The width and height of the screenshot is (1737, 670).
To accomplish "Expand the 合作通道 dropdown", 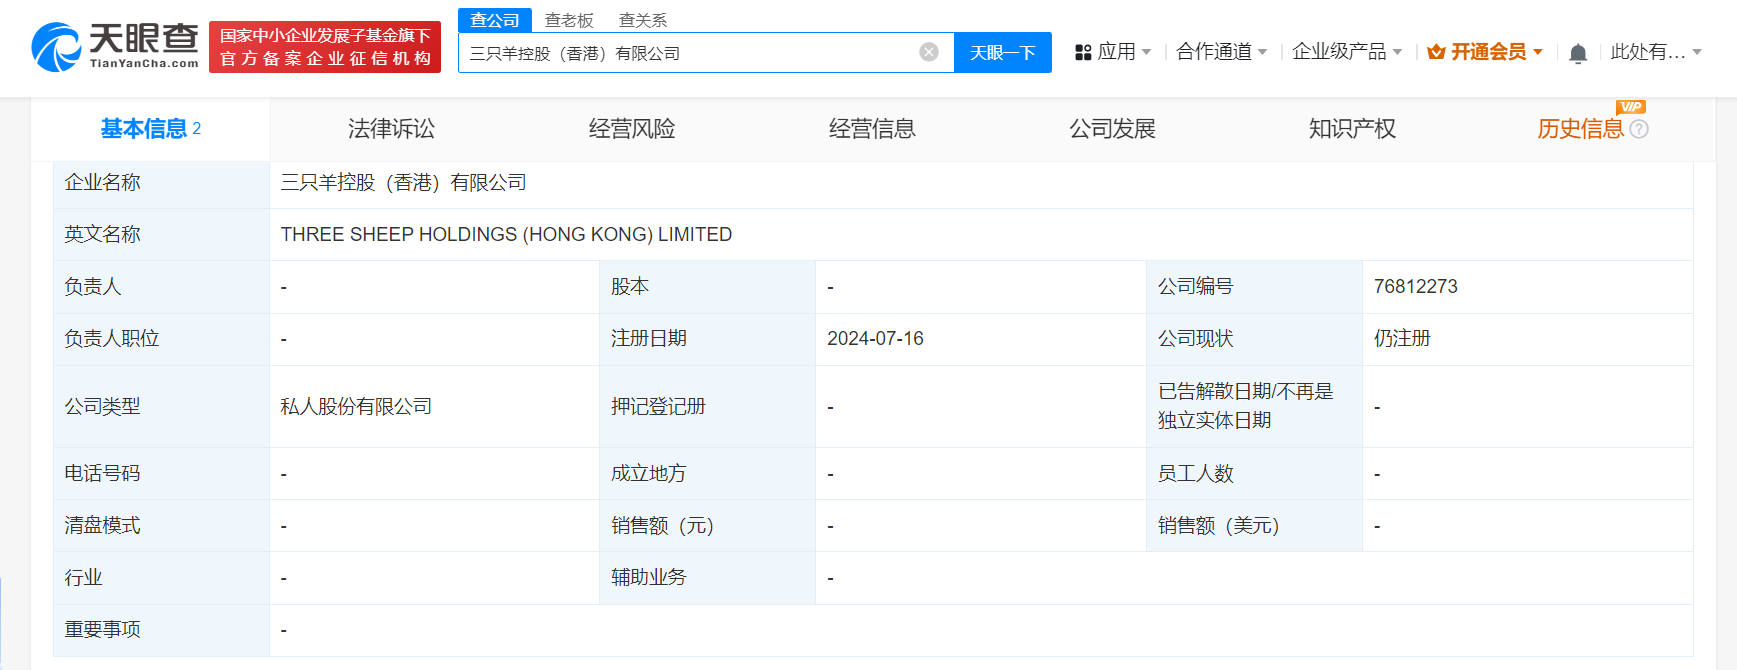I will [1221, 52].
